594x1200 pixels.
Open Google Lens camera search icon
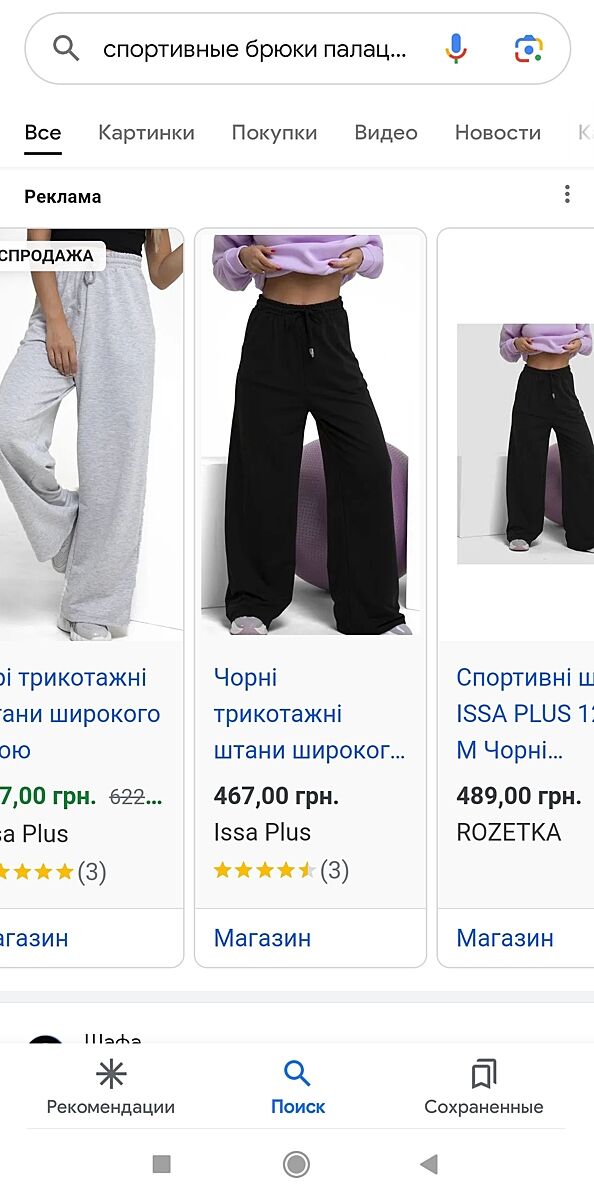click(528, 48)
